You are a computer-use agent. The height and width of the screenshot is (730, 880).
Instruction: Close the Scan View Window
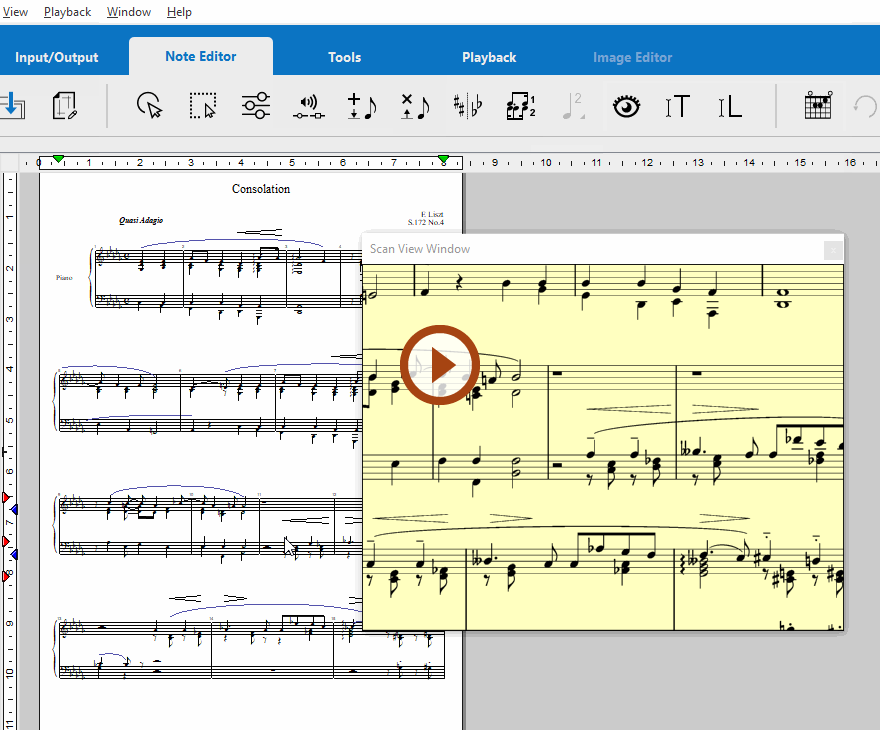click(x=833, y=250)
